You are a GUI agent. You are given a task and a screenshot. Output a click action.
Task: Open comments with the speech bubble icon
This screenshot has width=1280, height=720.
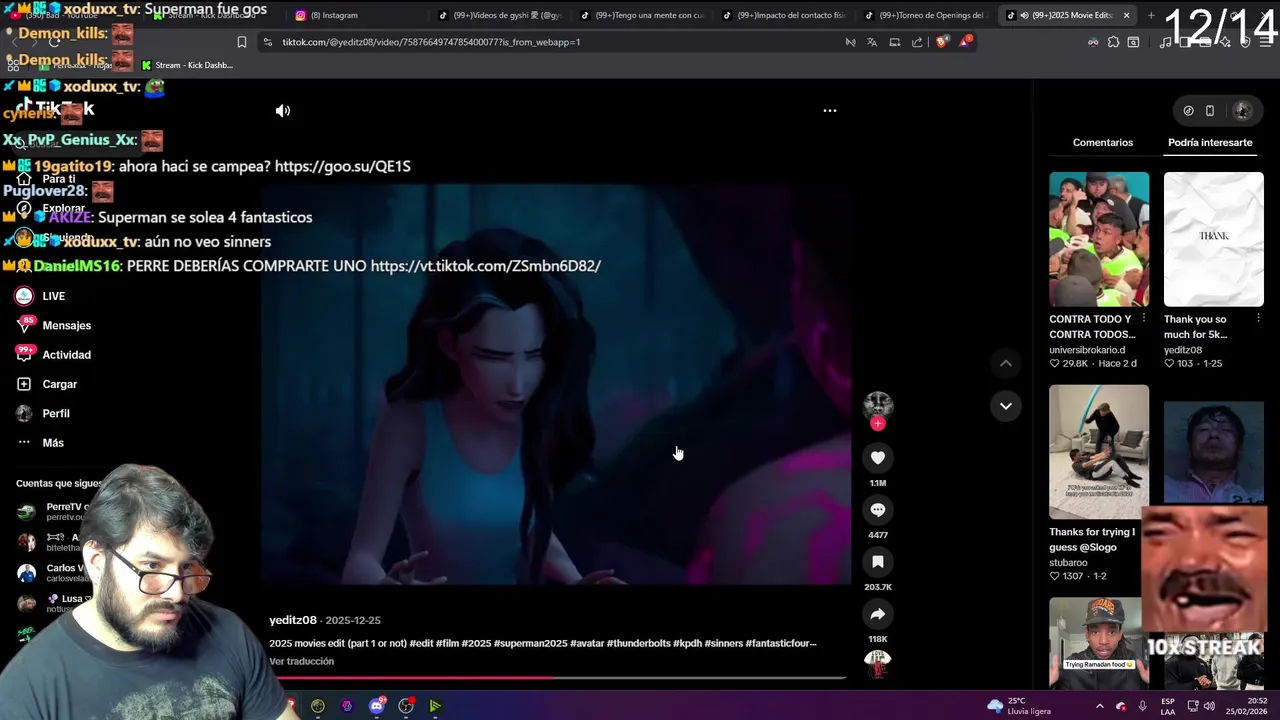coord(878,510)
